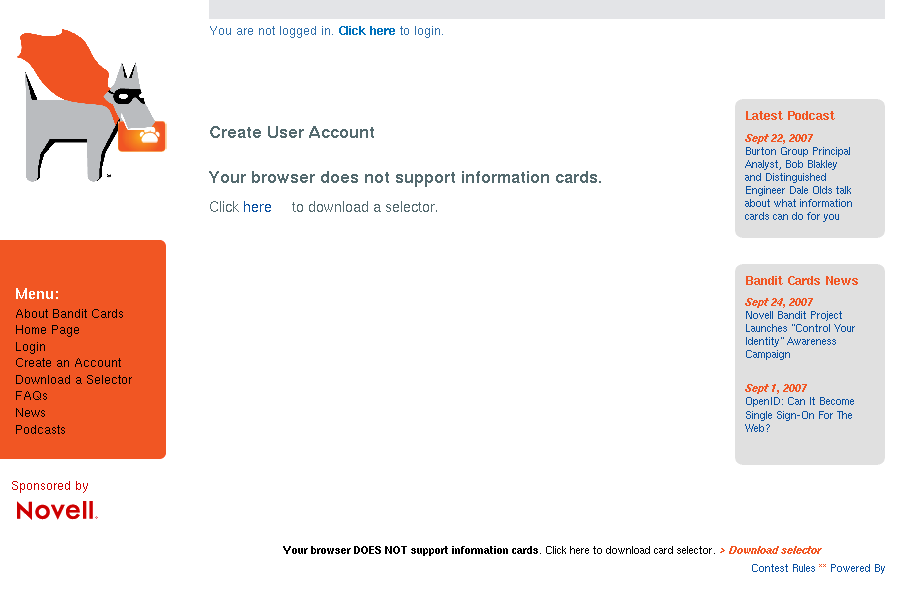Open Podcasts from the side menu

[x=40, y=429]
